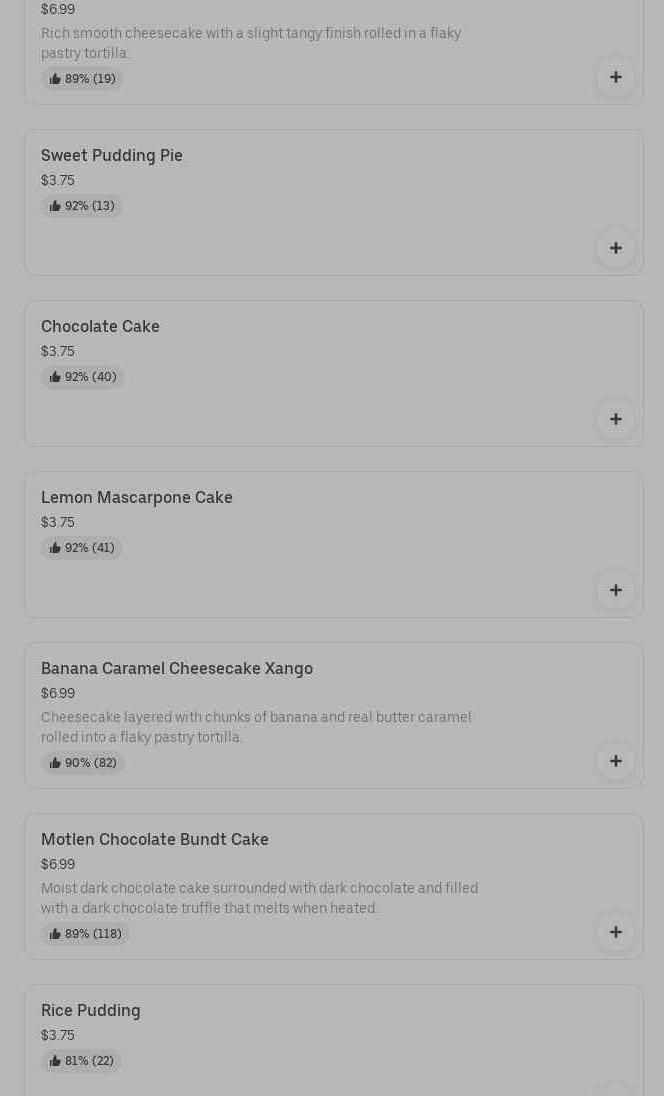Viewport: 664px width, 1096px height.
Task: Click the 92% (40) rating badge
Action: coord(83,377)
